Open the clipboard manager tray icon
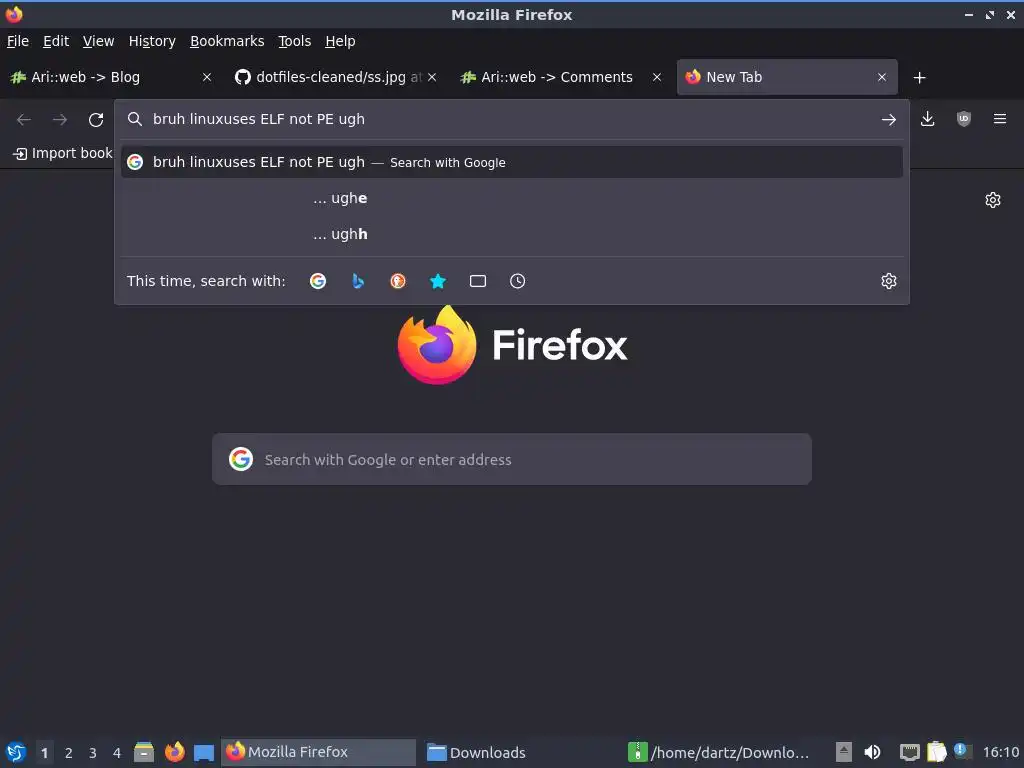 pos(936,752)
